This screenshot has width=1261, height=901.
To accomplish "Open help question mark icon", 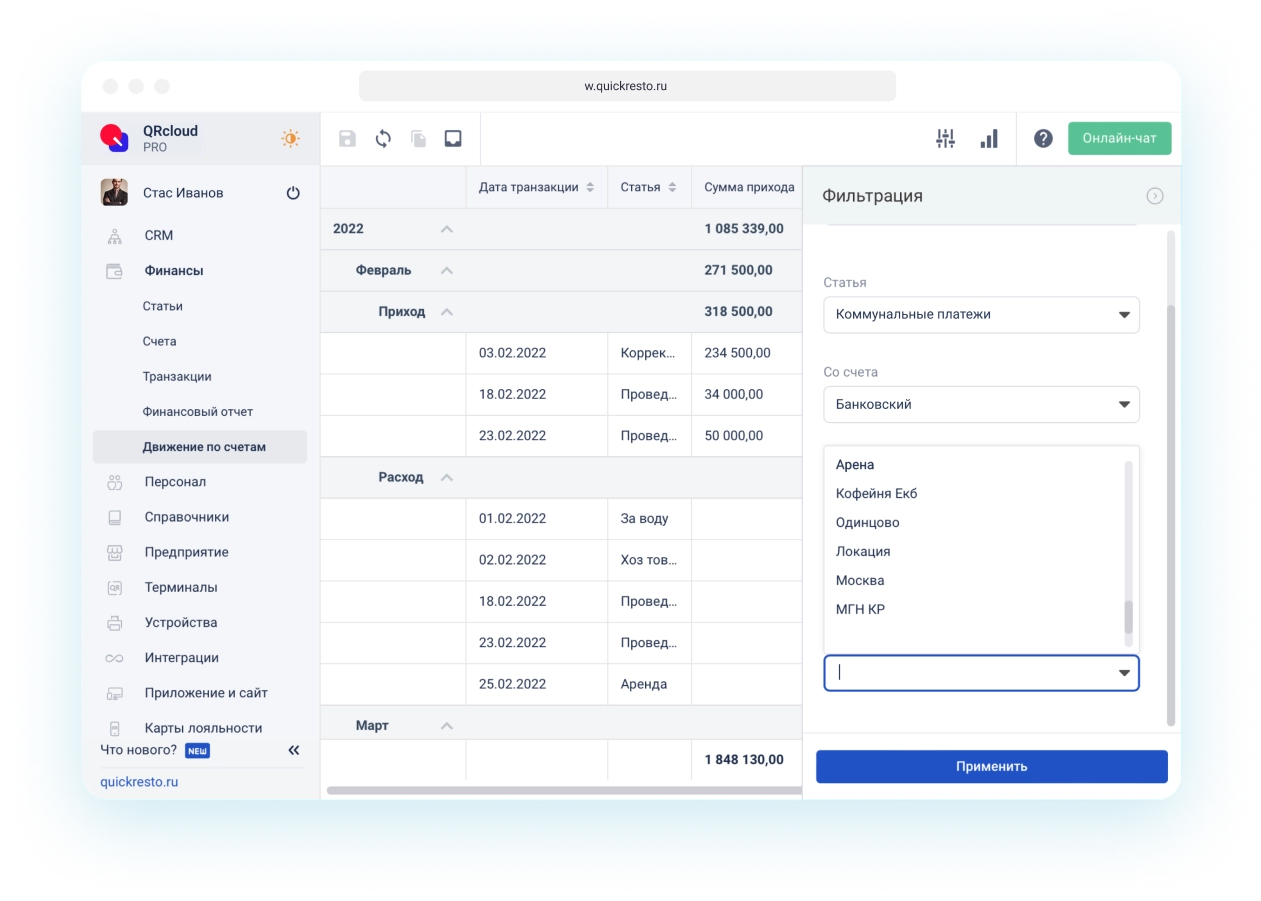I will (1043, 139).
